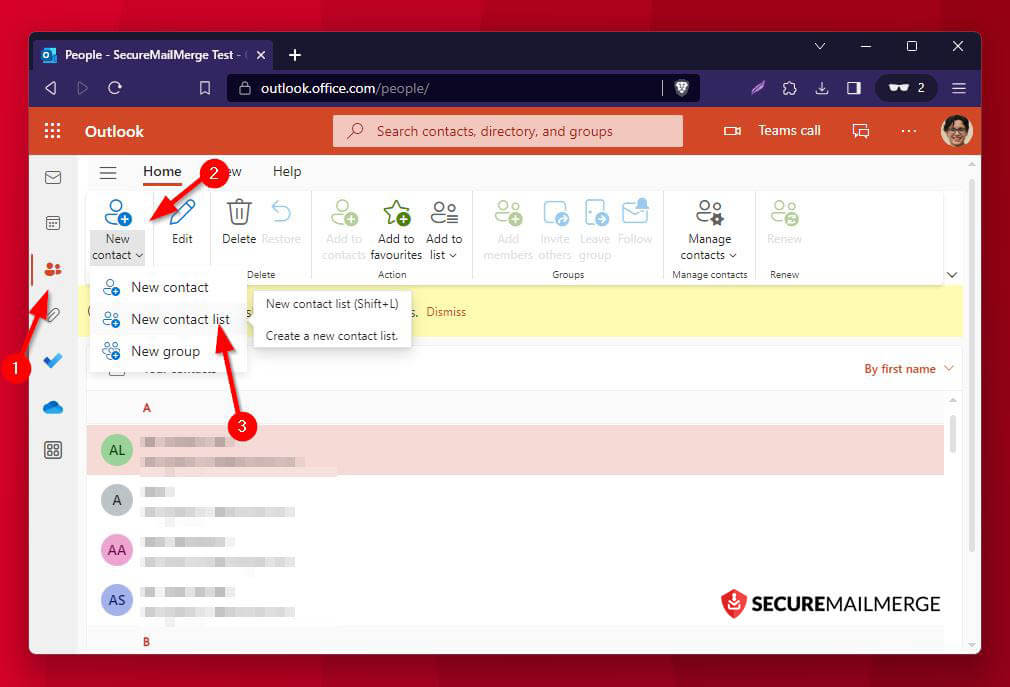Image resolution: width=1010 pixels, height=687 pixels.
Task: Click the Delete icon in the ribbon
Action: tap(239, 211)
